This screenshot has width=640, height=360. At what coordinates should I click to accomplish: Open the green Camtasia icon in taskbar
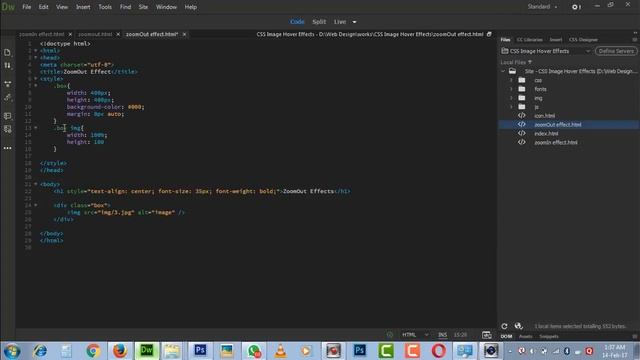[386, 351]
